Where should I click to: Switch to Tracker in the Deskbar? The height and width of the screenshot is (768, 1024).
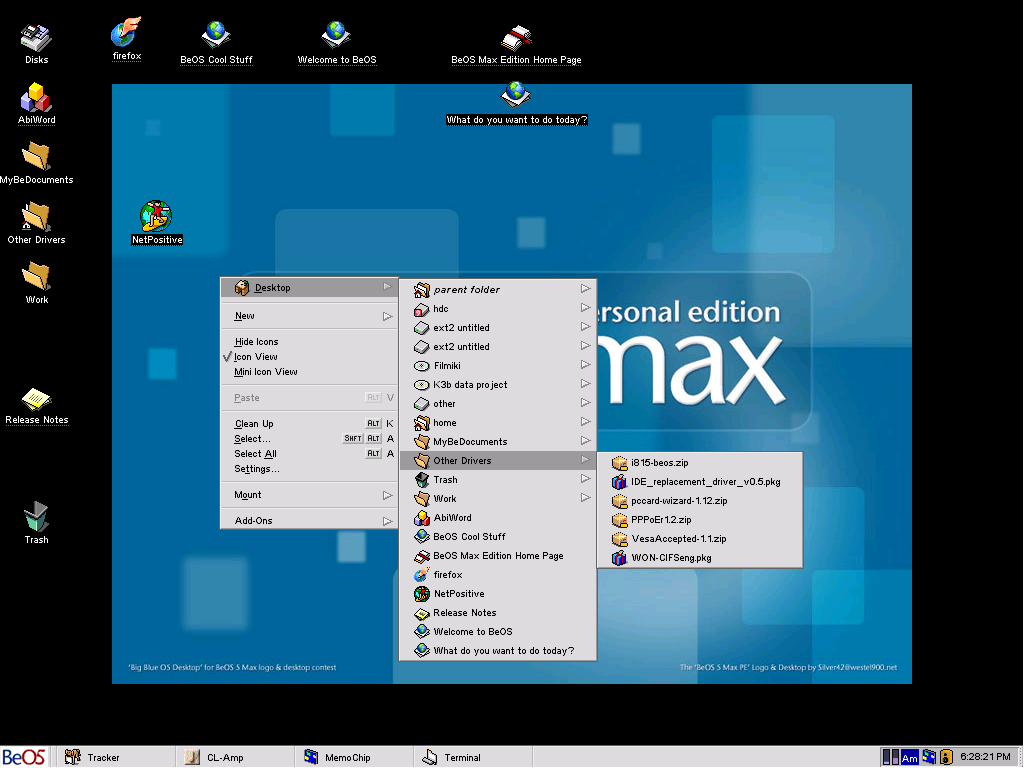point(114,757)
